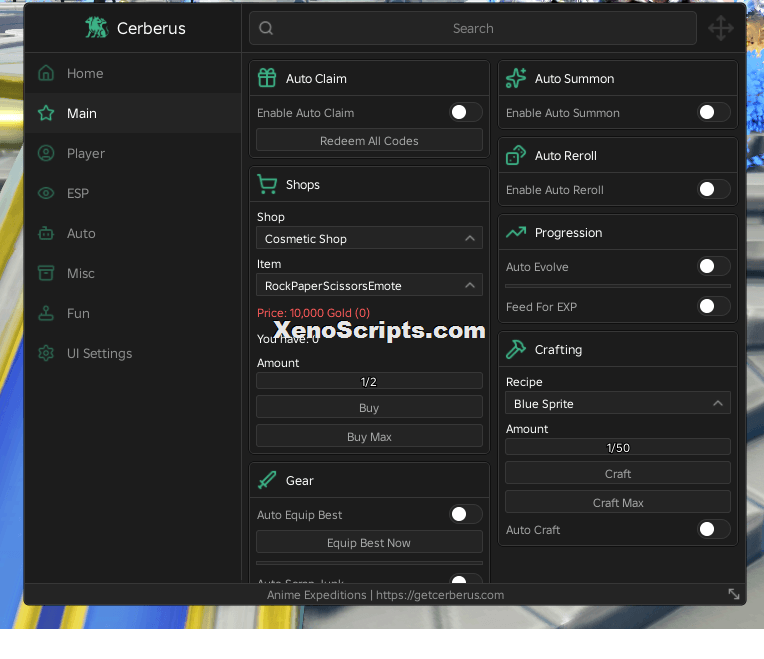Open the Home tab
This screenshot has width=764, height=659.
click(133, 73)
